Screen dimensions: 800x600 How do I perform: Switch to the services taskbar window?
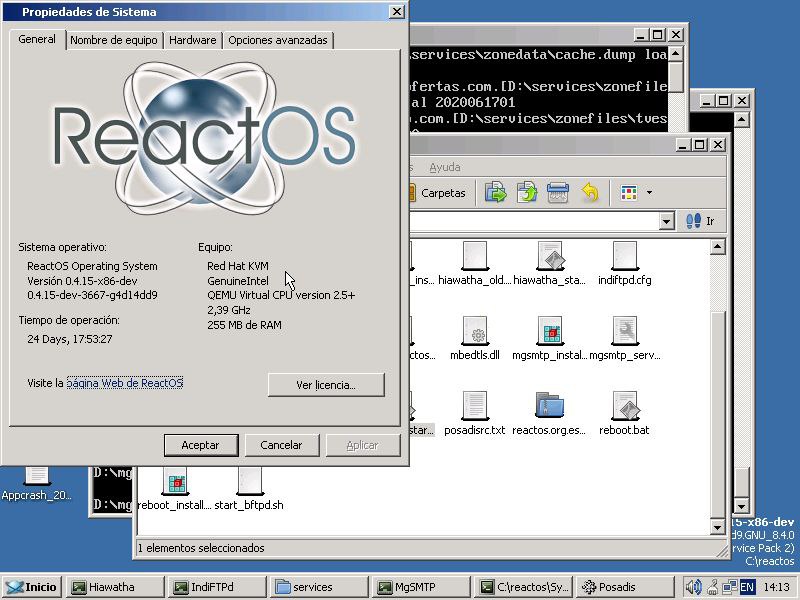point(319,587)
